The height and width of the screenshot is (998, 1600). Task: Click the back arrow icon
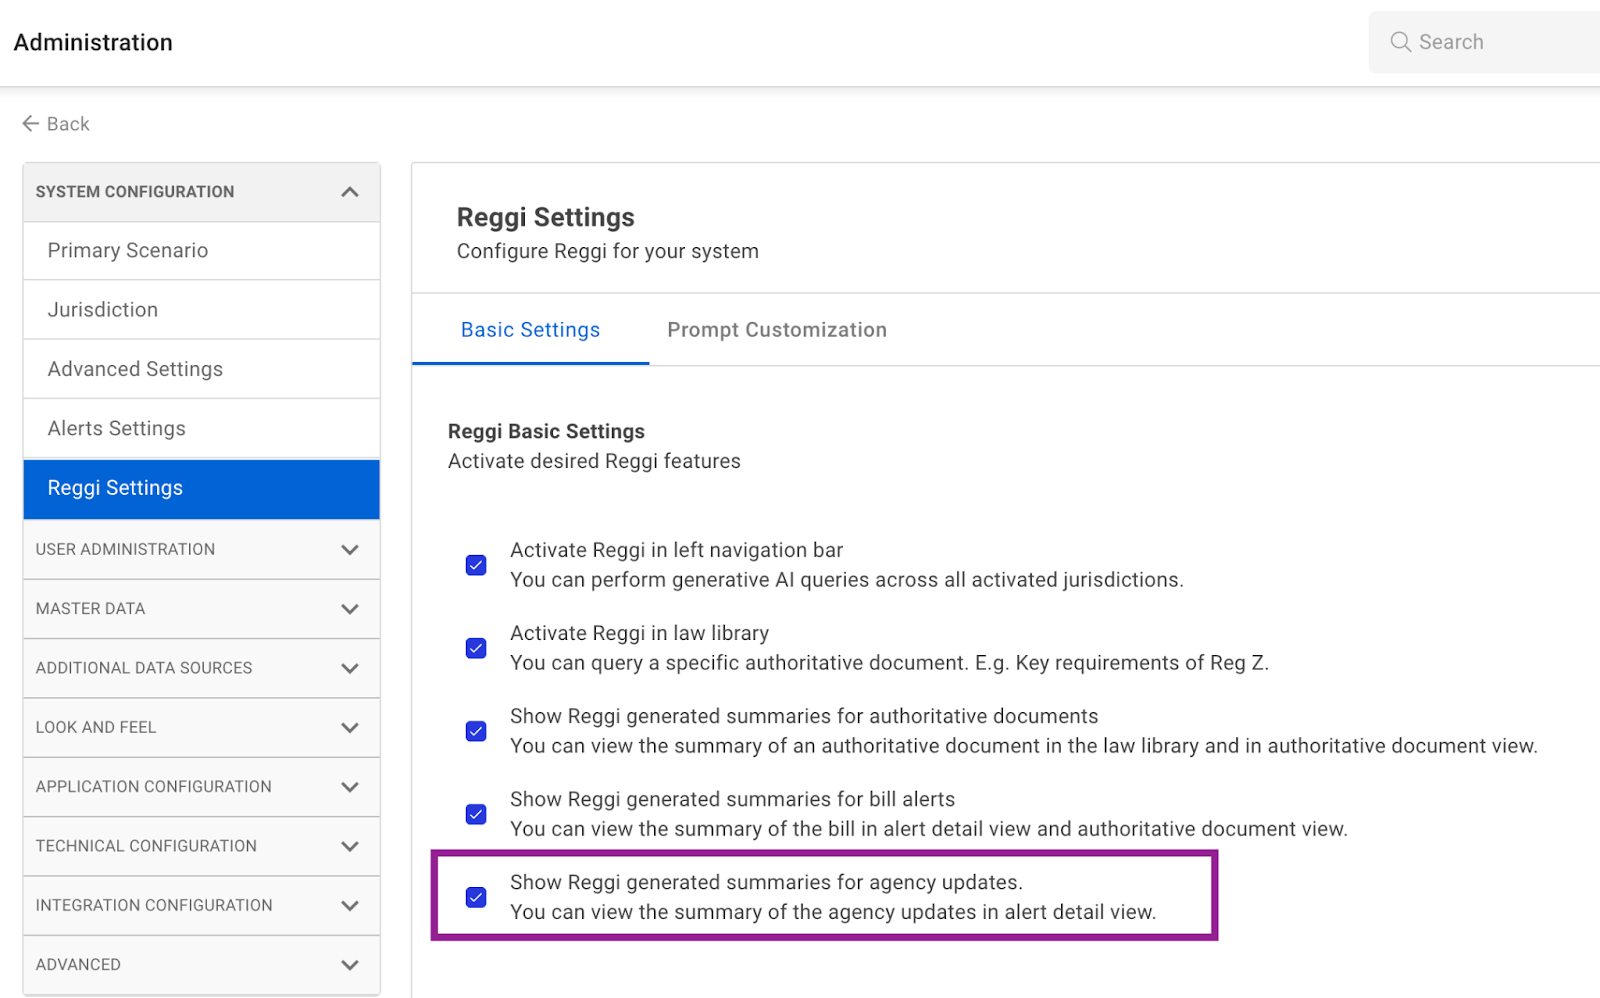click(x=31, y=124)
